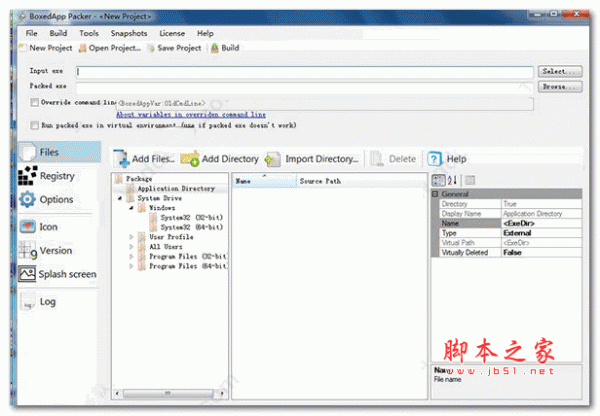Select the Type property value External
This screenshot has width=600, height=416.
(541, 233)
